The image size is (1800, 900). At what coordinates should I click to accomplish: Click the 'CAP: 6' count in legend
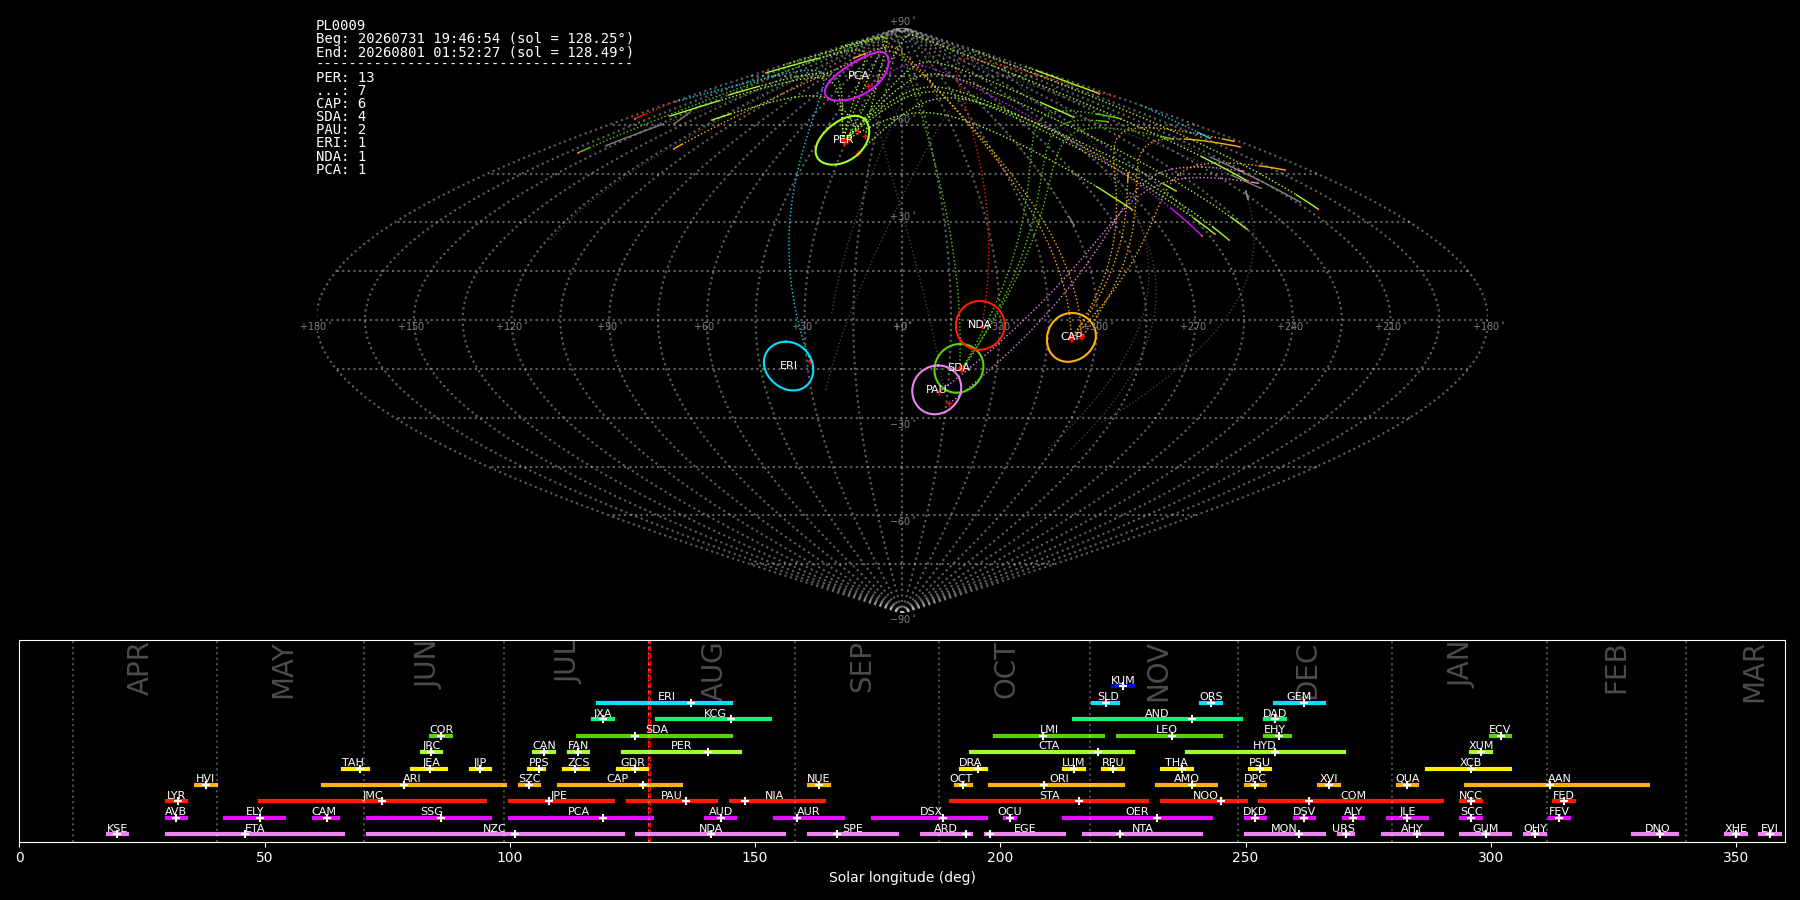pos(341,103)
